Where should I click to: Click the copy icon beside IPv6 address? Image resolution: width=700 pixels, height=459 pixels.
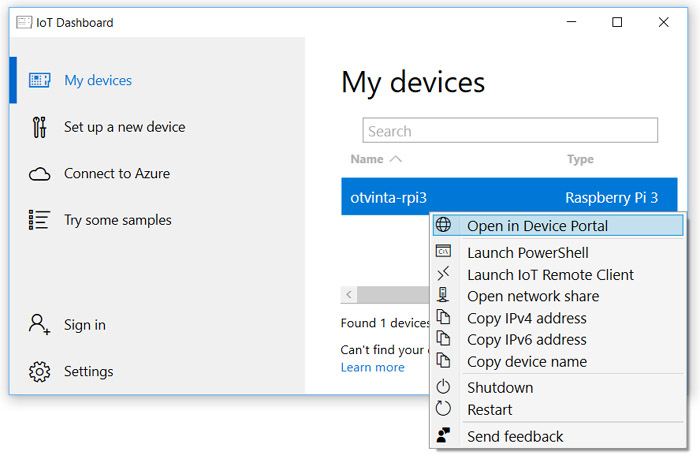click(443, 338)
